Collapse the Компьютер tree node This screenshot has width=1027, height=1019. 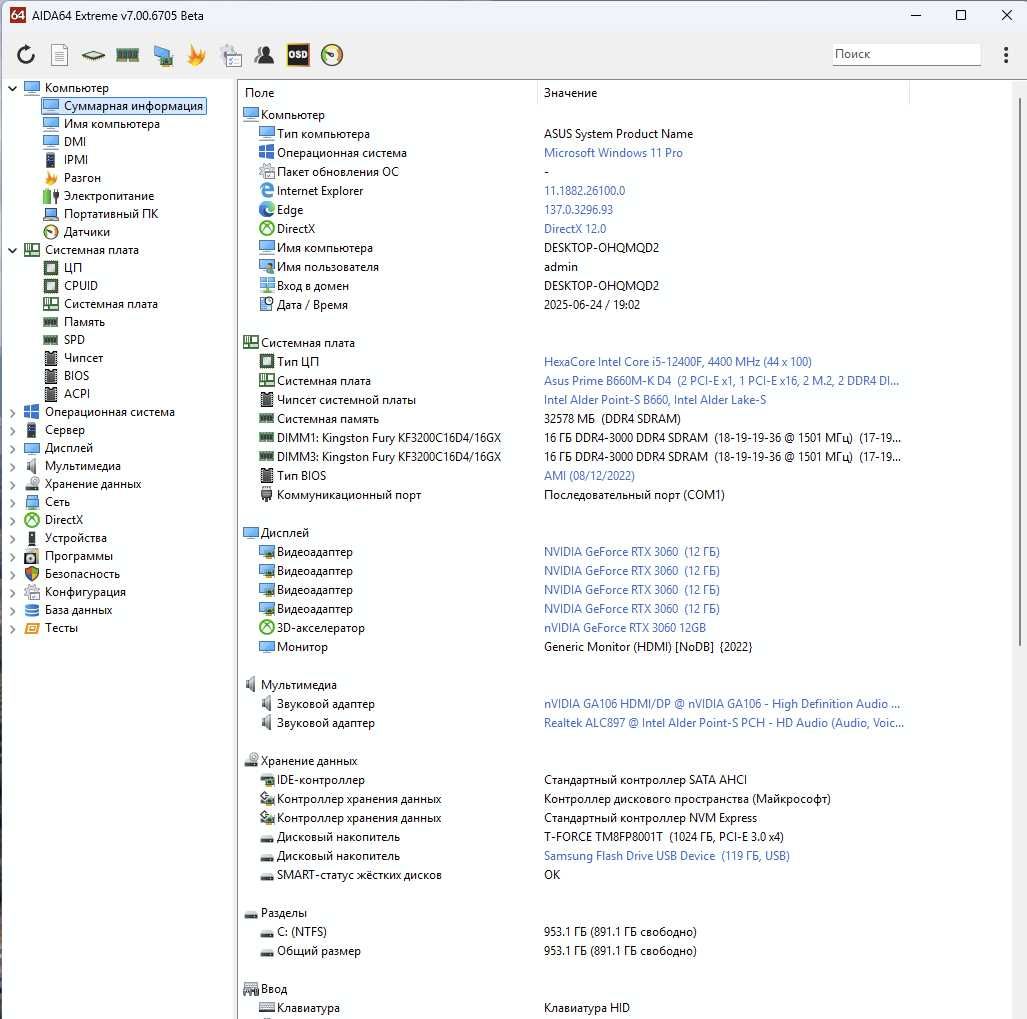point(12,88)
